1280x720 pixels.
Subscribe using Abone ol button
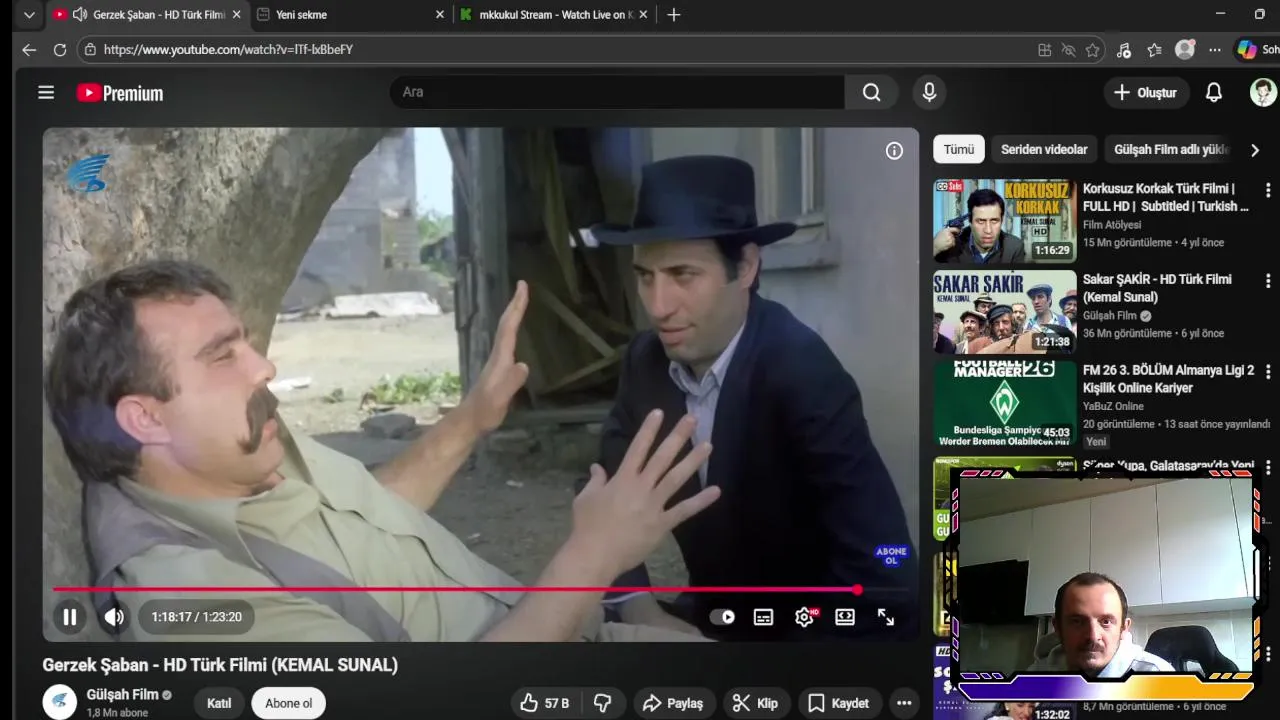click(289, 703)
